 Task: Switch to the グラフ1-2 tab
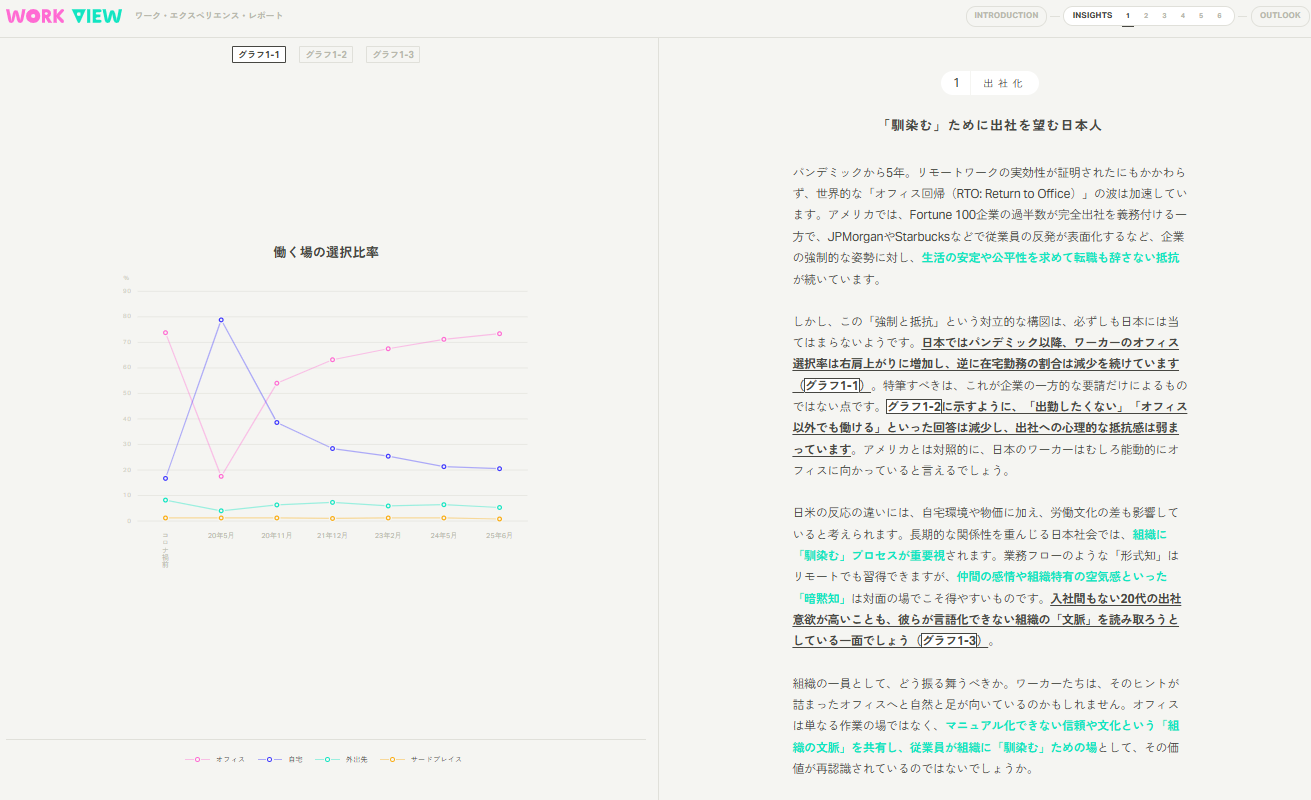326,54
